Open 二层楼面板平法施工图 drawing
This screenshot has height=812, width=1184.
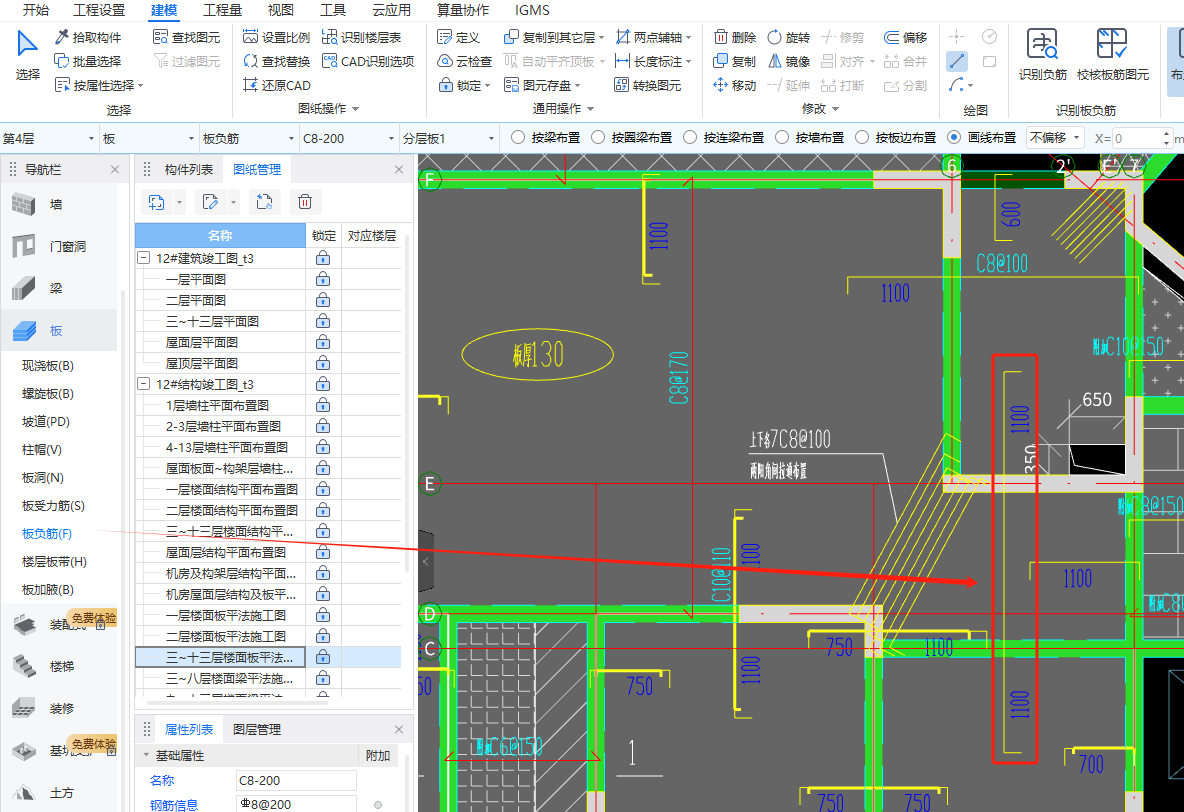pos(226,636)
